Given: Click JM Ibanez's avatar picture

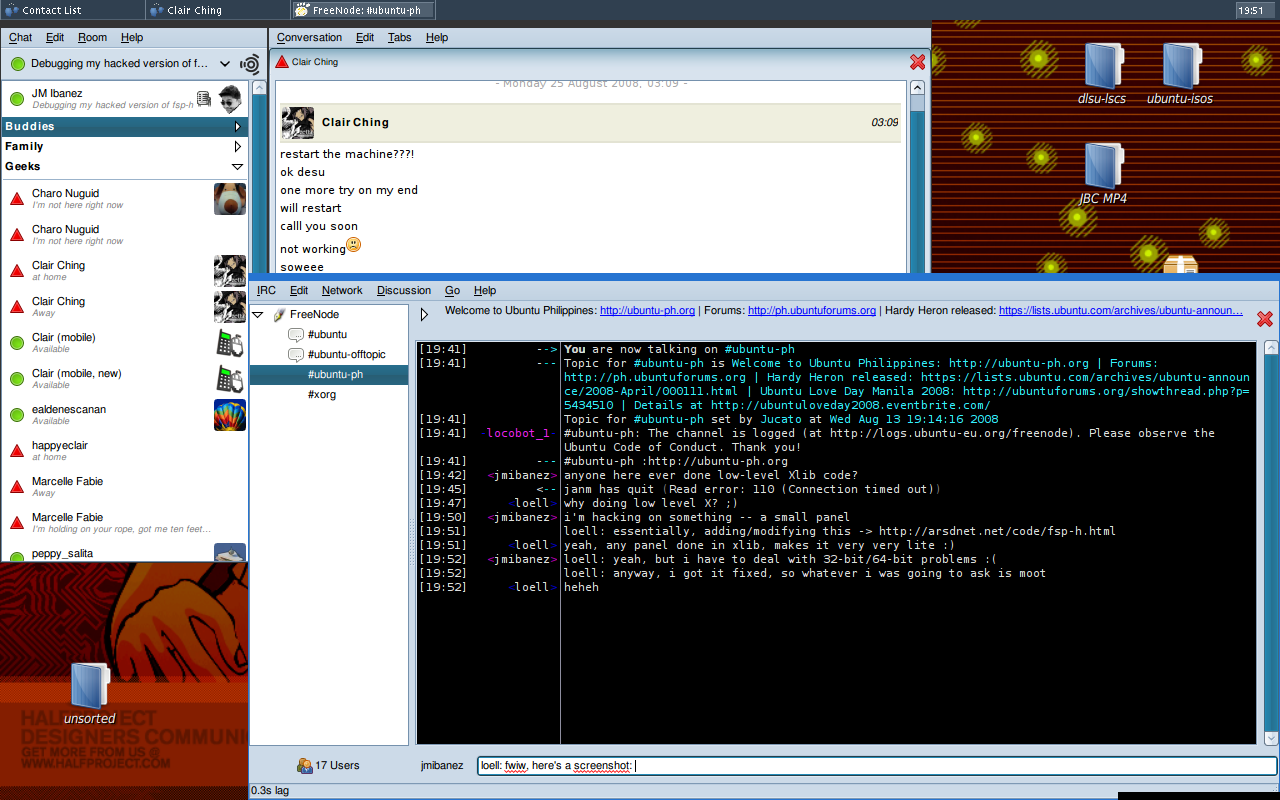Looking at the screenshot, I should tap(230, 98).
